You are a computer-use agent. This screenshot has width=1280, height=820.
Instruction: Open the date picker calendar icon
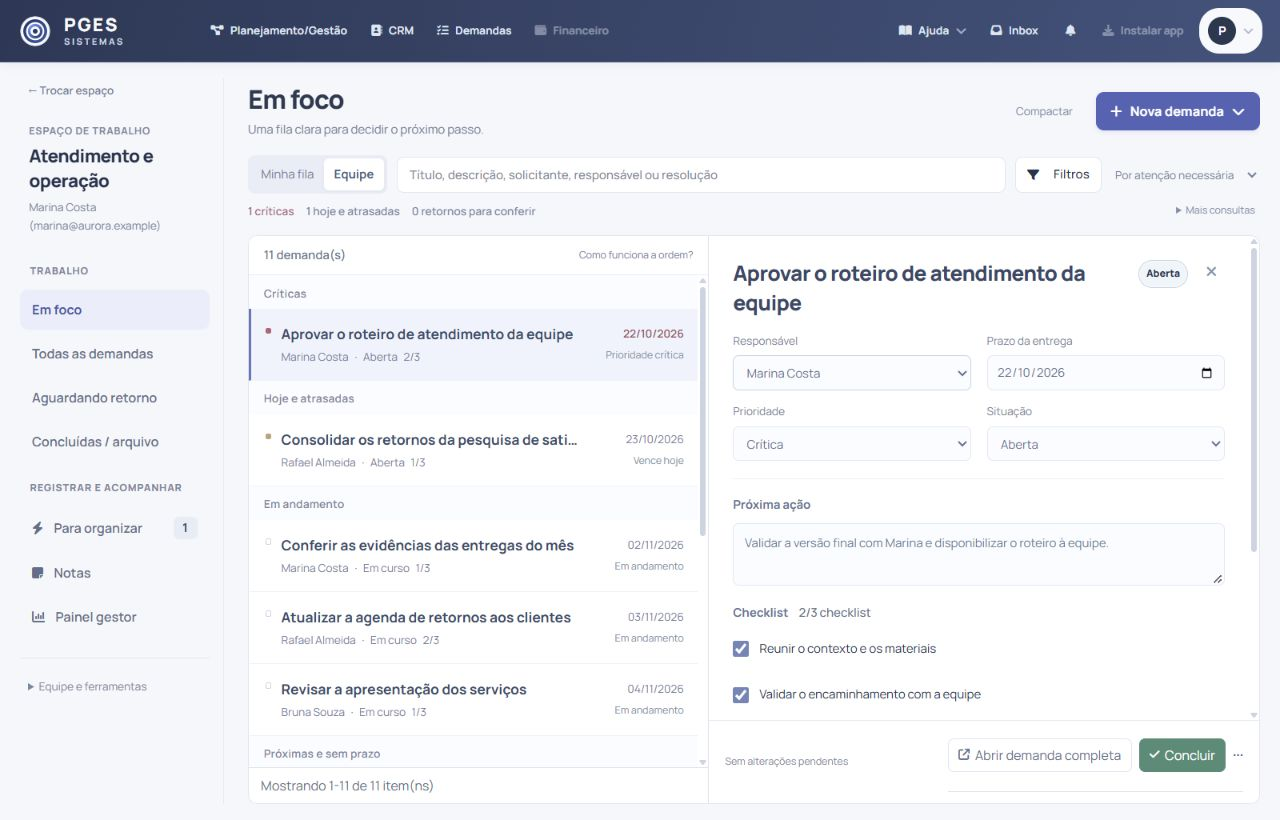1206,373
